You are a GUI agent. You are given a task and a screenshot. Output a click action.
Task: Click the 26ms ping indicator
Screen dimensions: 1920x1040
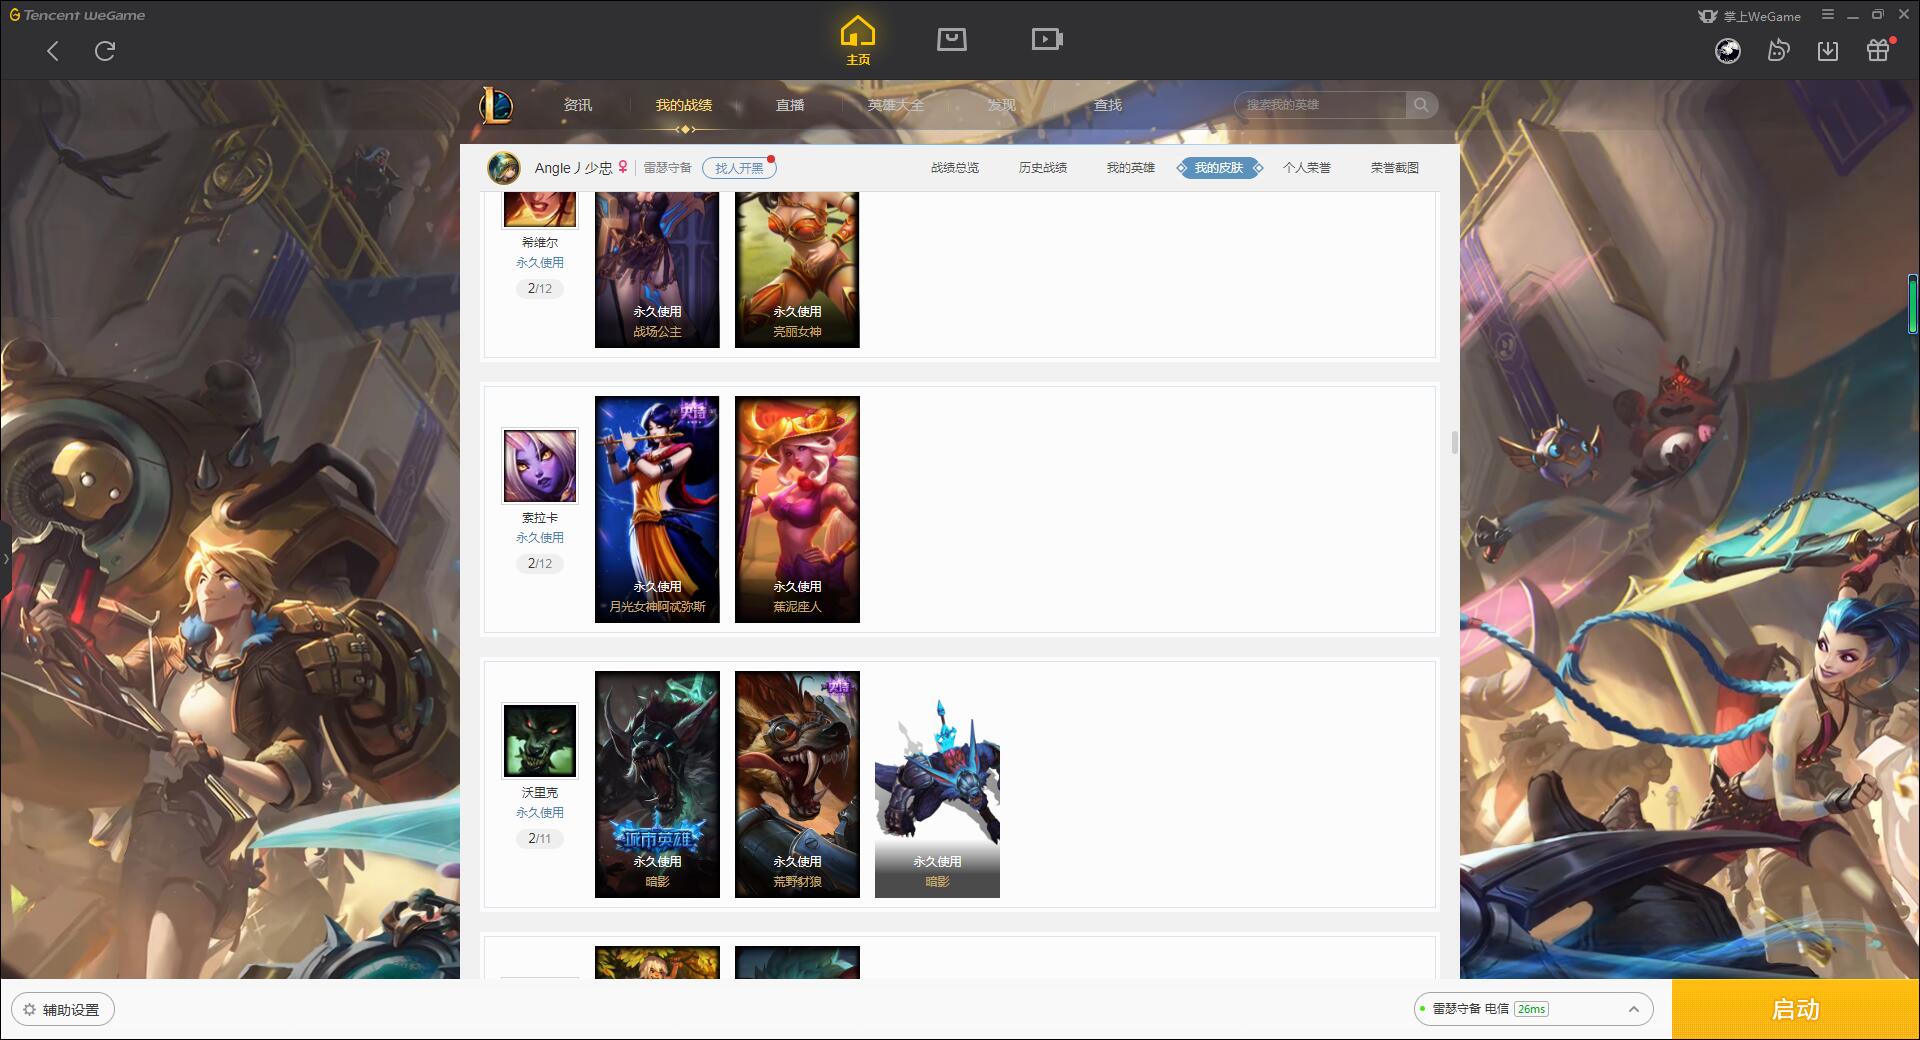(1531, 1010)
